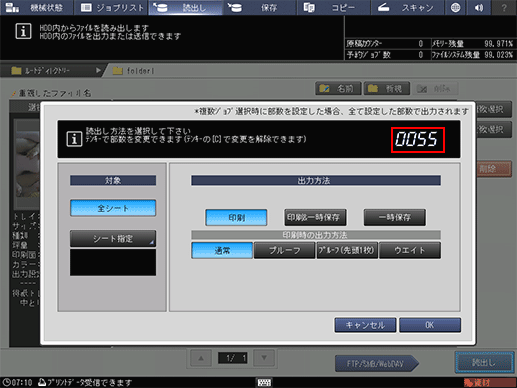The image size is (517, 388).
Task: Open the folder1 breadcrumb
Action: [x=134, y=71]
